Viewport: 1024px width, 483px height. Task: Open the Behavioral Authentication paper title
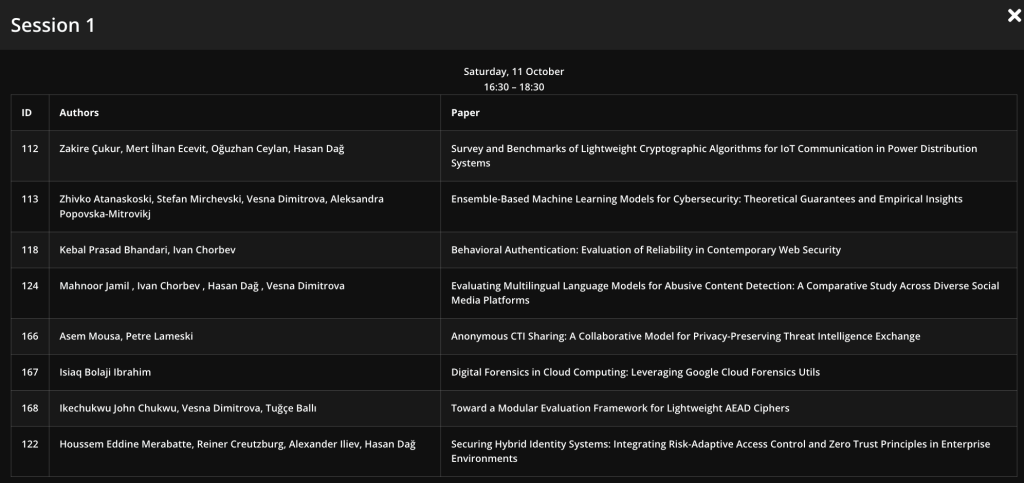646,249
